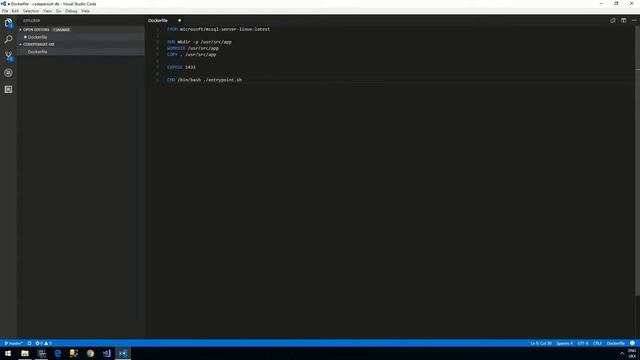The height and width of the screenshot is (360, 640).
Task: Open the Help menu
Action: coord(85,11)
